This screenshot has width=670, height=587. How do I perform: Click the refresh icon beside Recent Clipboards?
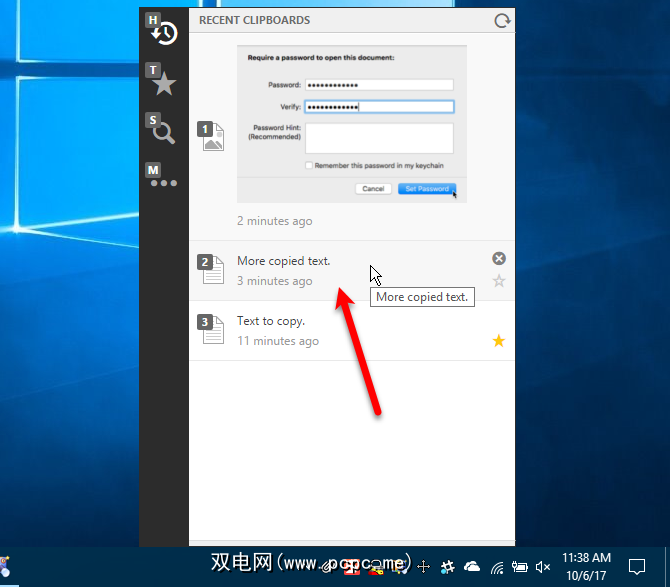point(502,20)
